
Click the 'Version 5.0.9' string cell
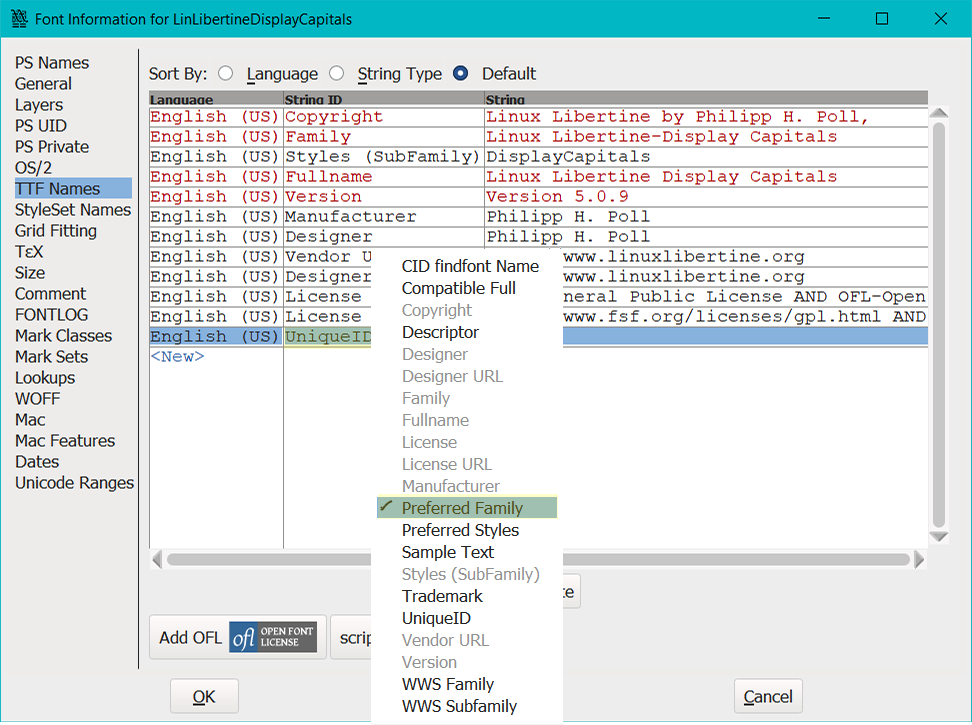706,196
